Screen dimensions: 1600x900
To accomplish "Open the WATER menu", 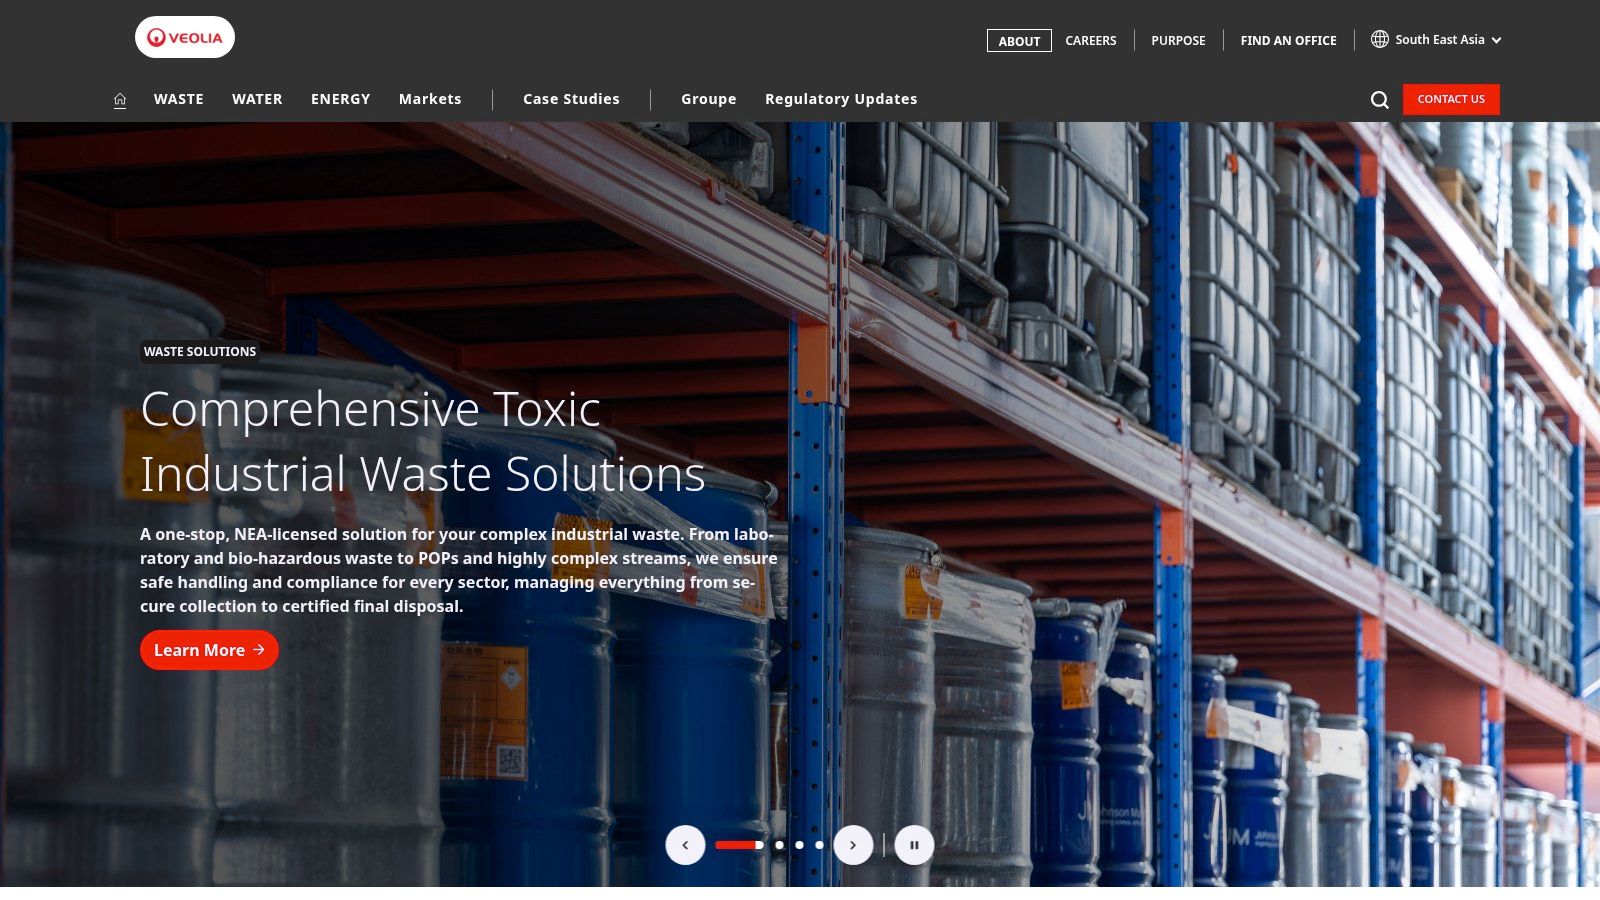I will point(257,99).
